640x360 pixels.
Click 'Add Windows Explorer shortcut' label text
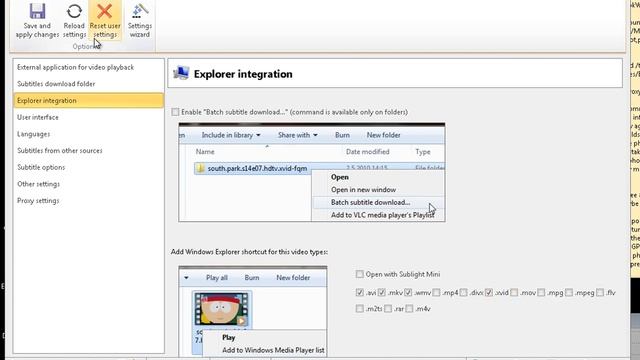(x=249, y=252)
